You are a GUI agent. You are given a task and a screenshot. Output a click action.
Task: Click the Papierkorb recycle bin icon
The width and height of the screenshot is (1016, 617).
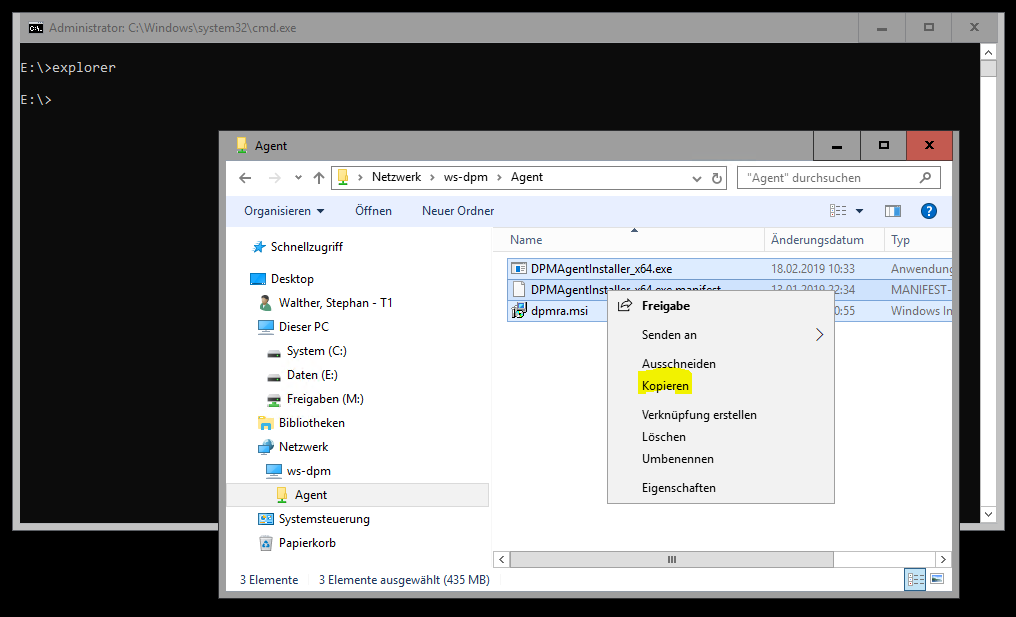point(266,543)
